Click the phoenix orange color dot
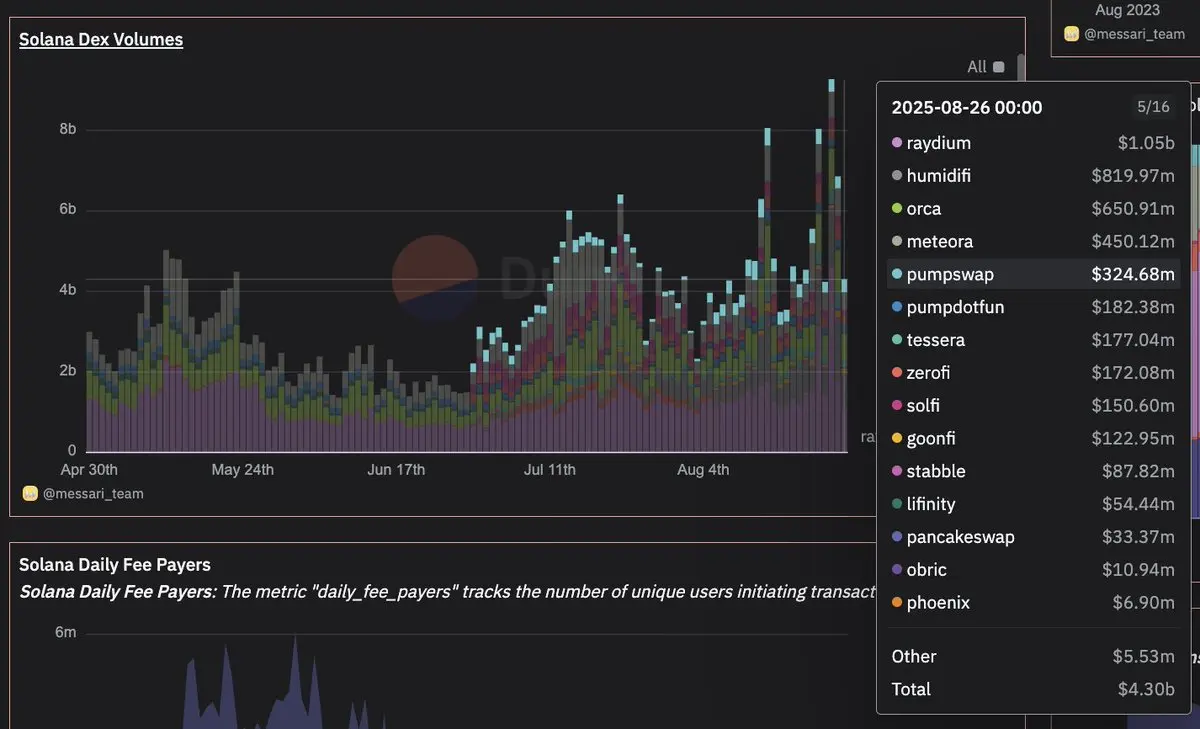This screenshot has height=729, width=1200. click(x=897, y=603)
